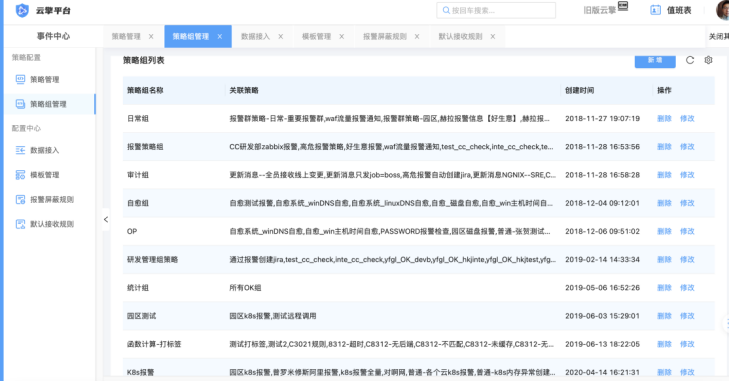Image resolution: width=730 pixels, height=381 pixels.
Task: Click the 2018-12-04 09:12:01 timestamp
Action: coord(602,203)
